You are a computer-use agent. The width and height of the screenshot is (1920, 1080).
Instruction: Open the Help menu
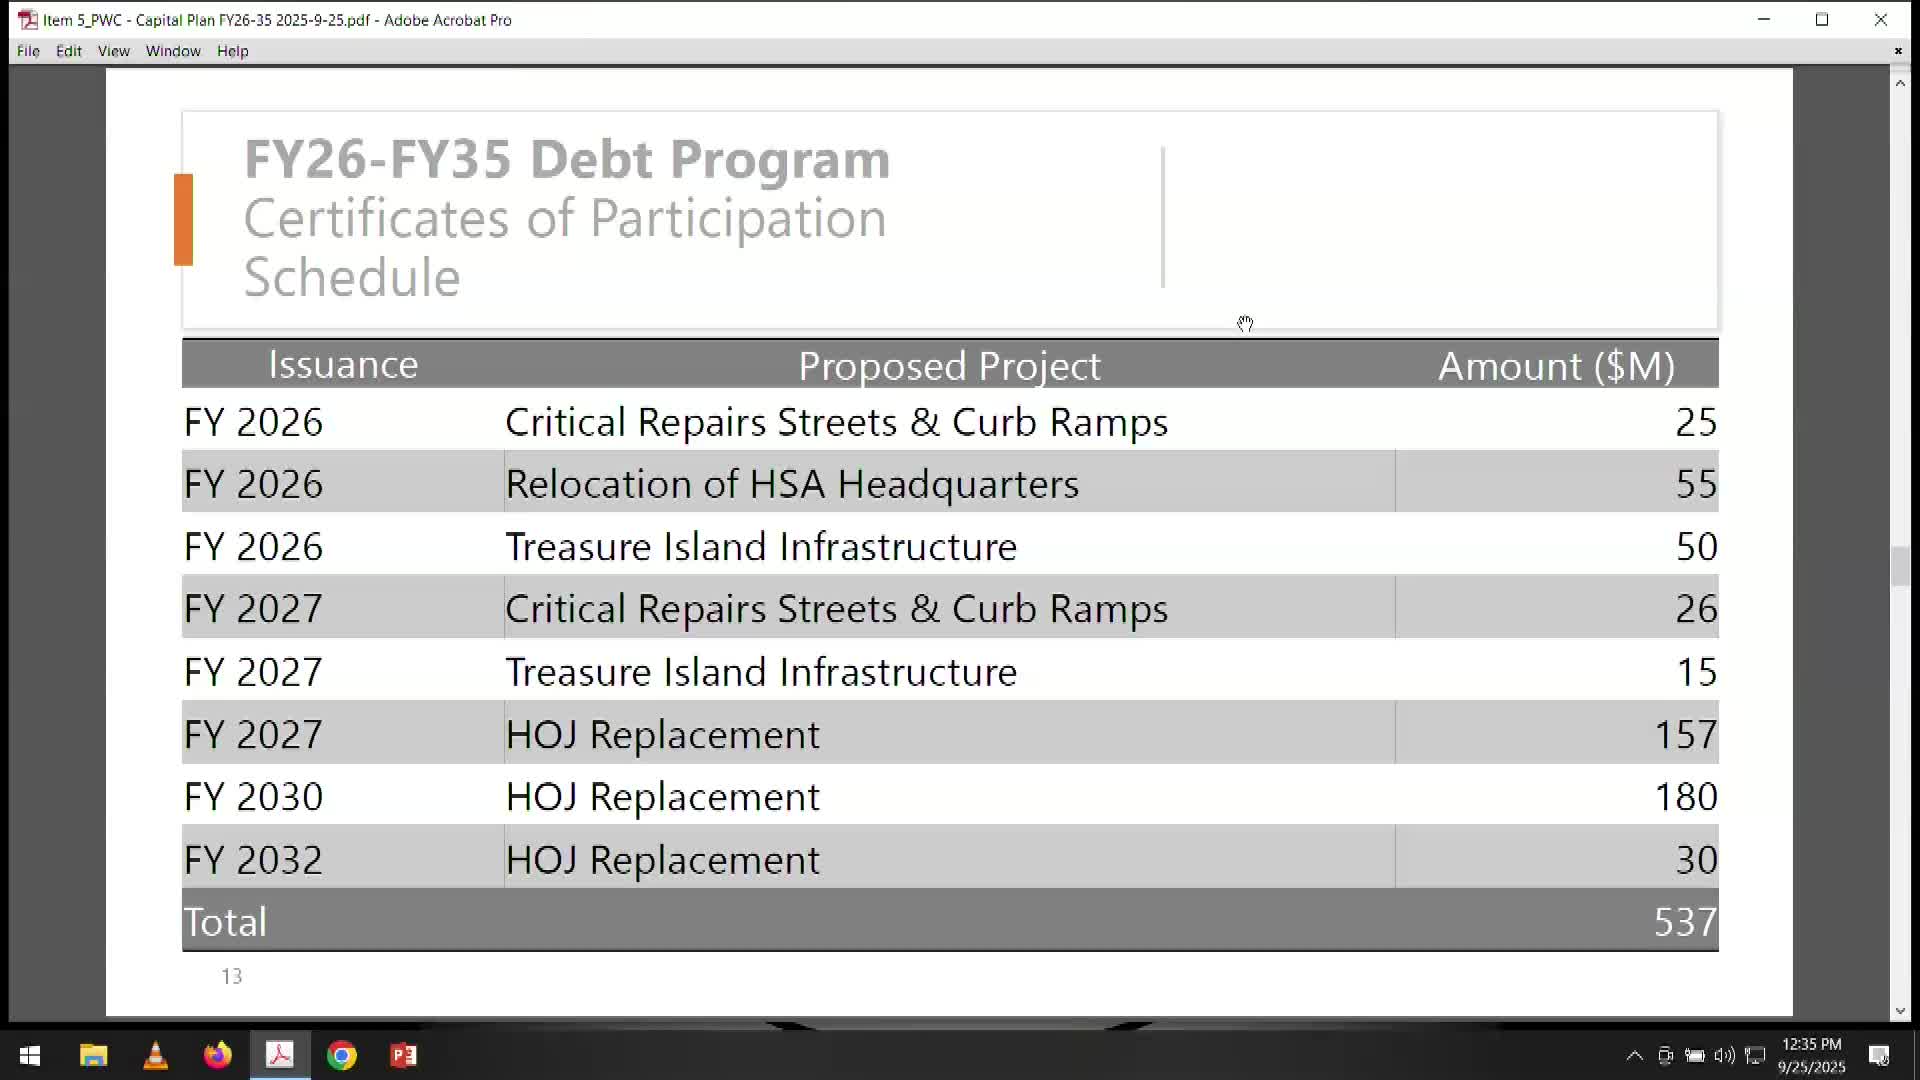tap(233, 51)
